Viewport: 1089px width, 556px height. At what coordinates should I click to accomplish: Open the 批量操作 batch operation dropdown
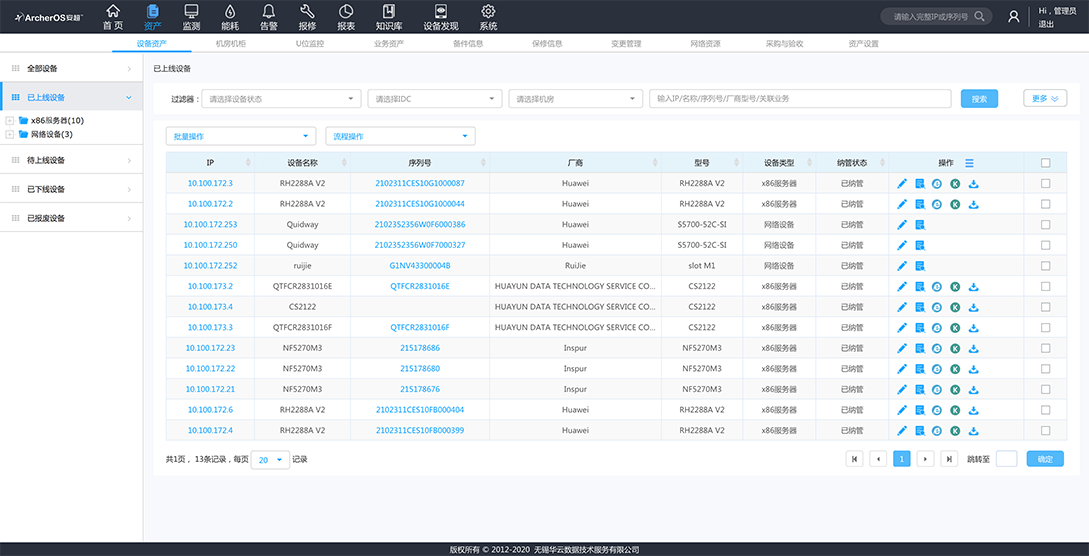241,136
